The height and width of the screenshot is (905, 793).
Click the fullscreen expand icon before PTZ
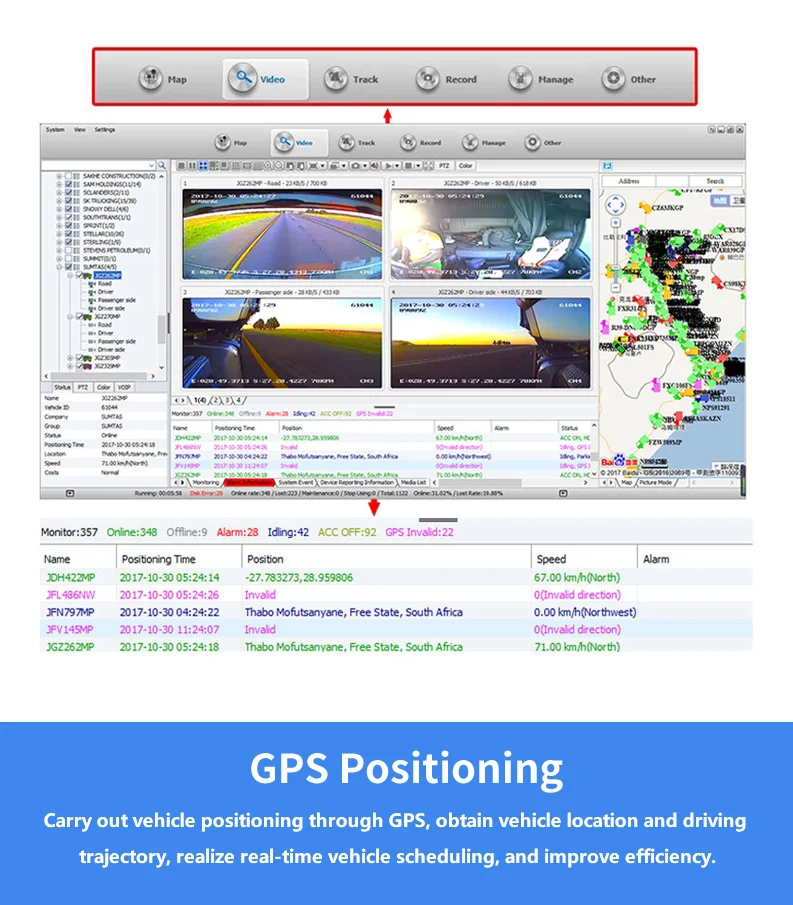coord(428,166)
